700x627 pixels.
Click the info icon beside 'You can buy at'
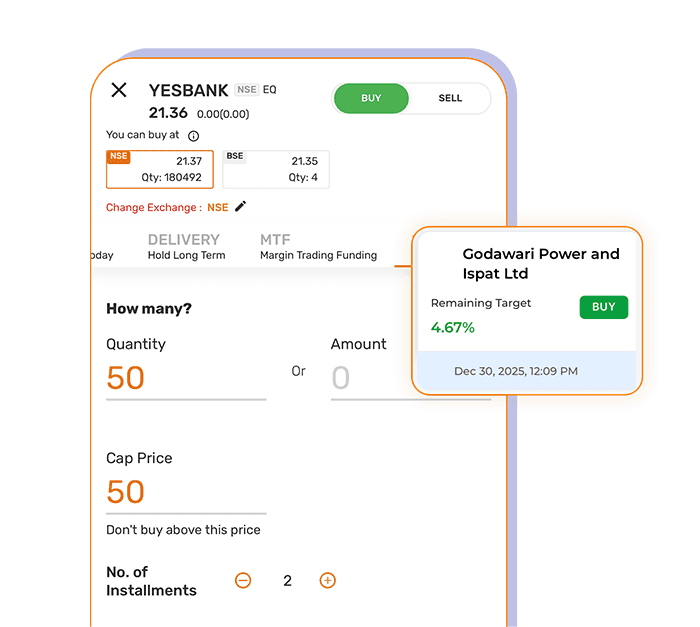tap(194, 136)
